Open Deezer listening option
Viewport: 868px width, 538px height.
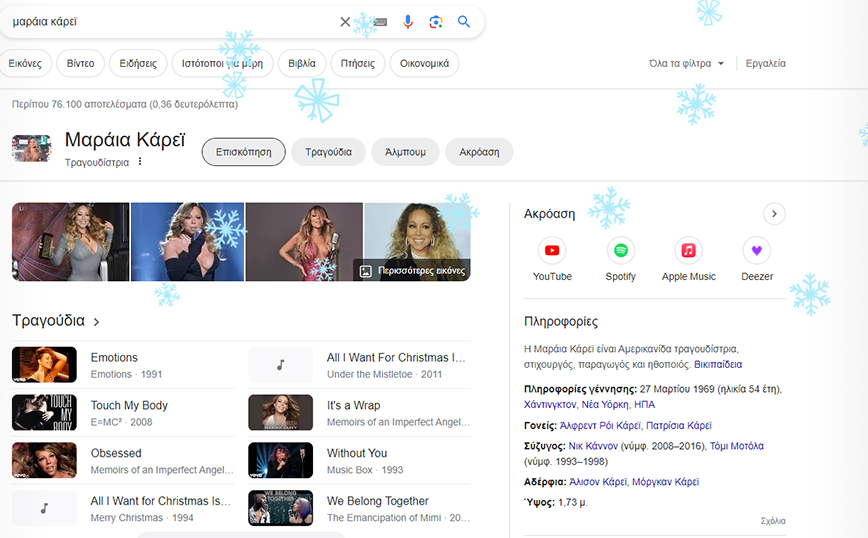coord(757,251)
